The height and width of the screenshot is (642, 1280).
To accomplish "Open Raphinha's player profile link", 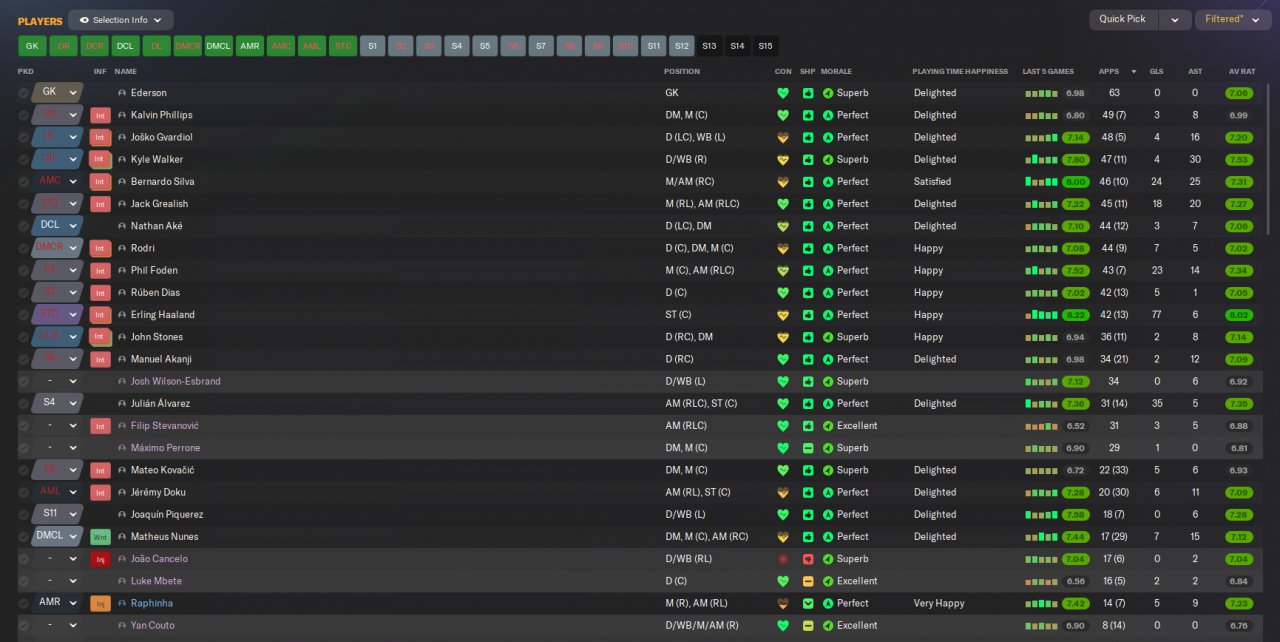I will (151, 603).
